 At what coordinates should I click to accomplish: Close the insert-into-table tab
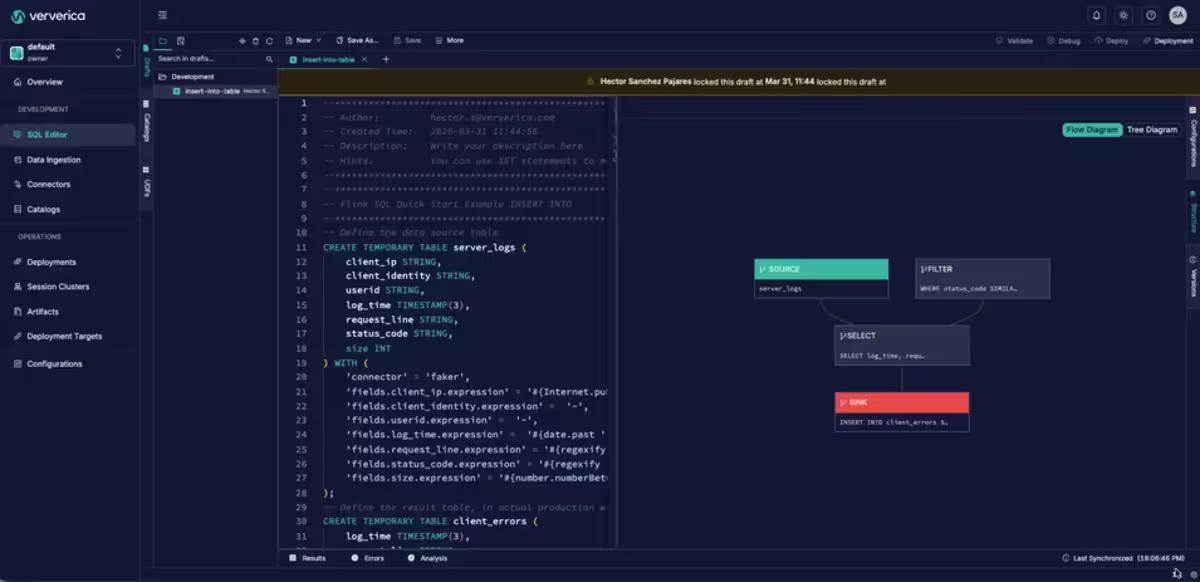coord(364,60)
